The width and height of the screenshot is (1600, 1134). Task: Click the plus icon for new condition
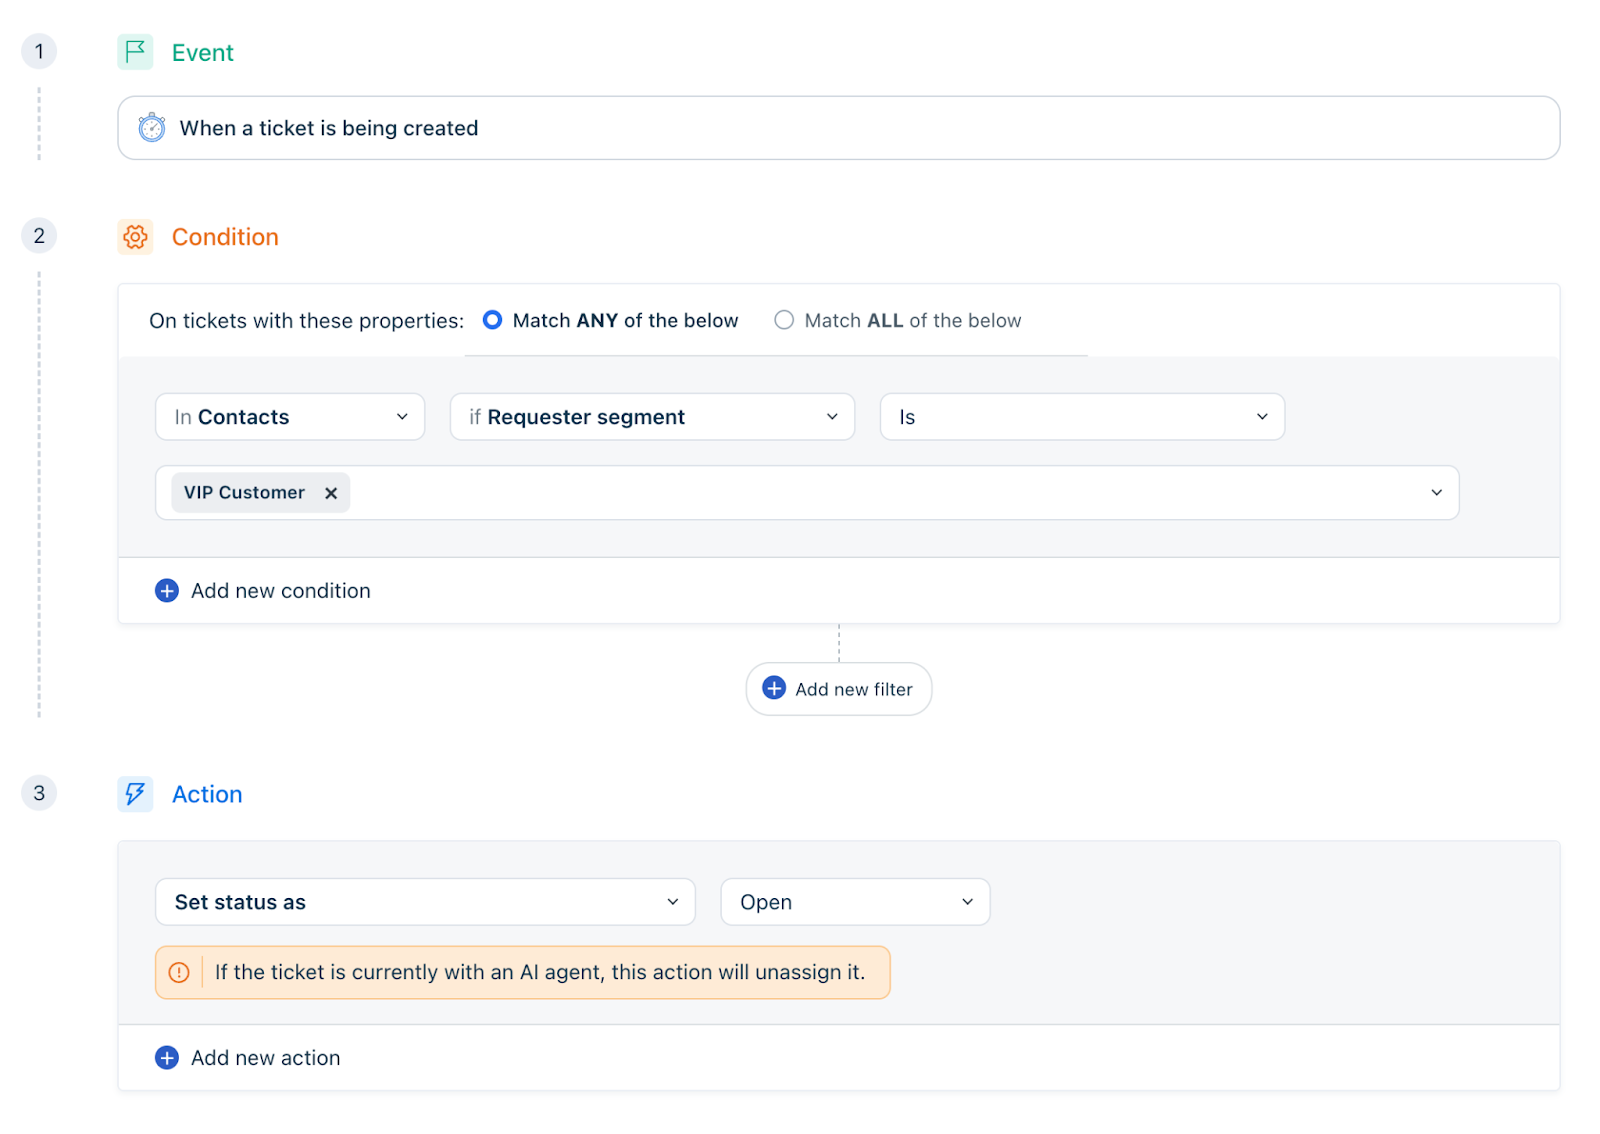tap(167, 591)
